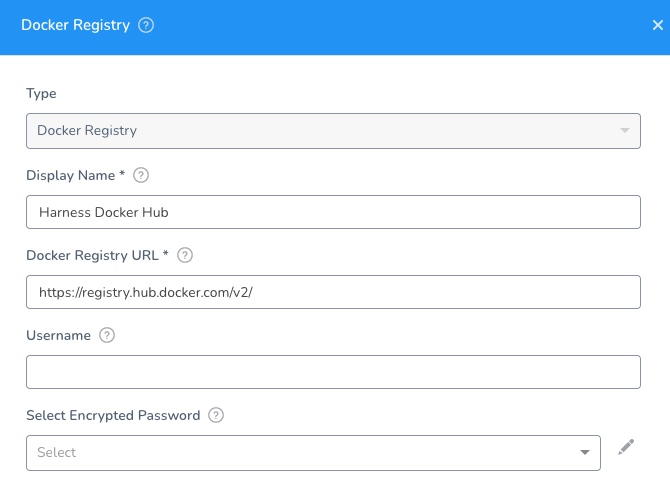Click the pencil icon to edit encrypted password
The image size is (670, 481).
point(626,447)
